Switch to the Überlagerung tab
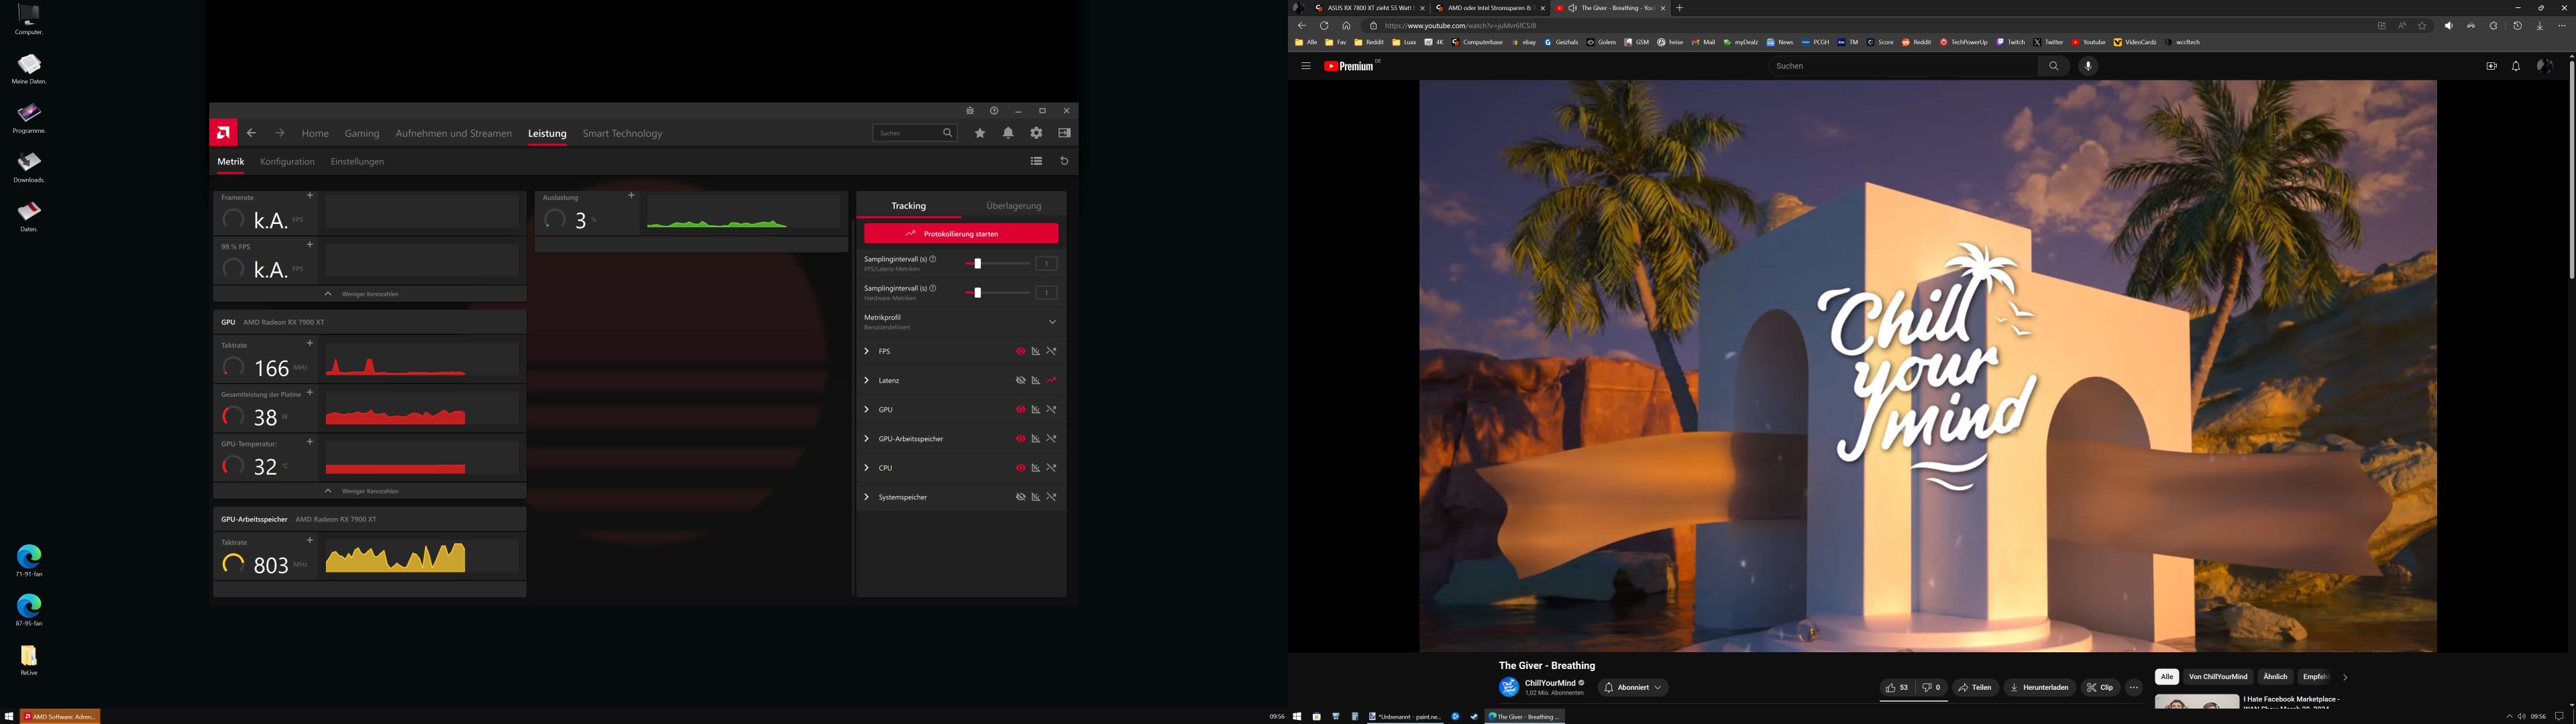 pyautogui.click(x=1013, y=206)
